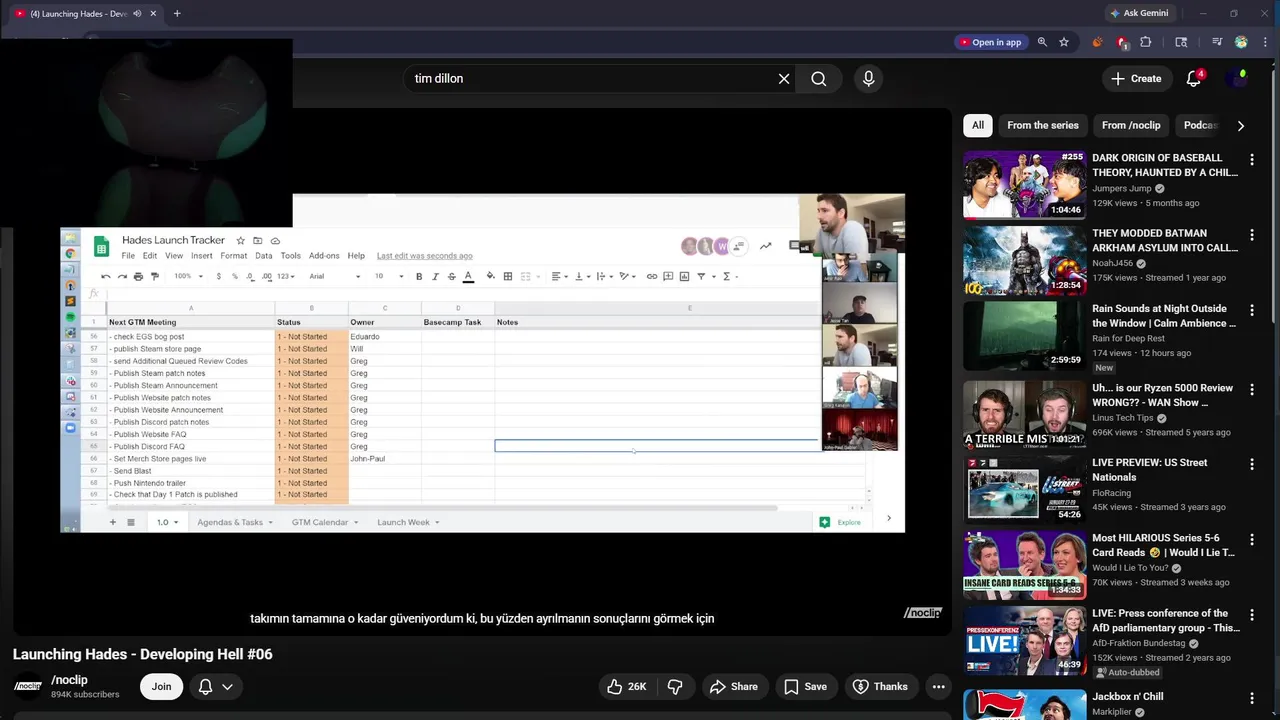Open the Jumpers Jump channel link
The image size is (1280, 720).
pos(1122,188)
